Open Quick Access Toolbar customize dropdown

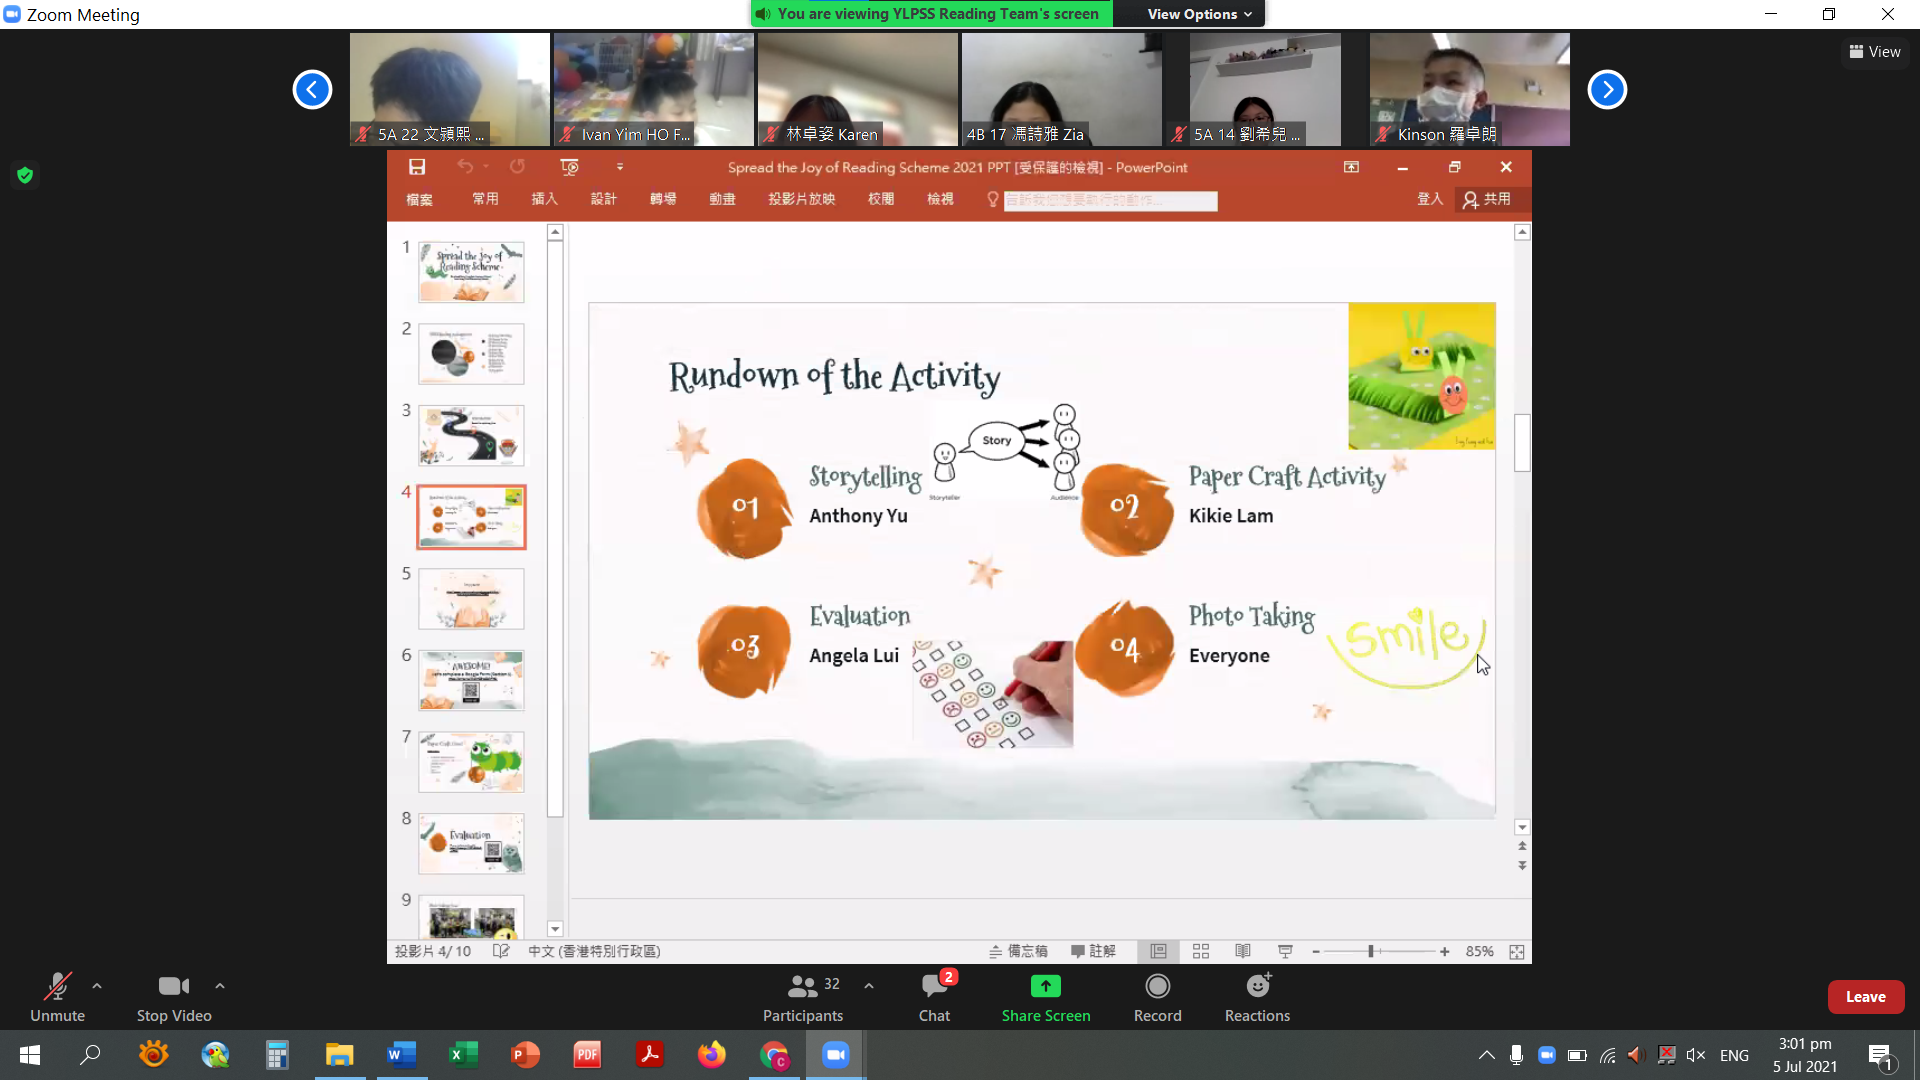(x=620, y=167)
